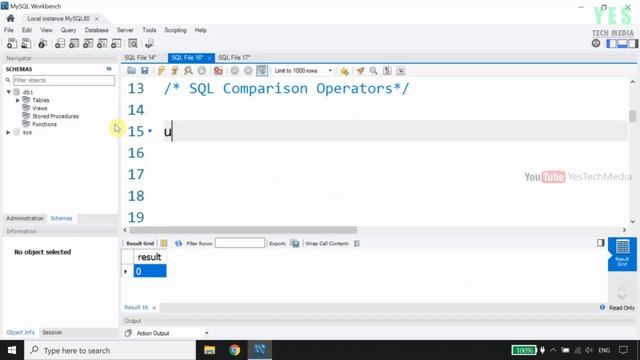Open the Help menu
The width and height of the screenshot is (640, 360).
200,30
